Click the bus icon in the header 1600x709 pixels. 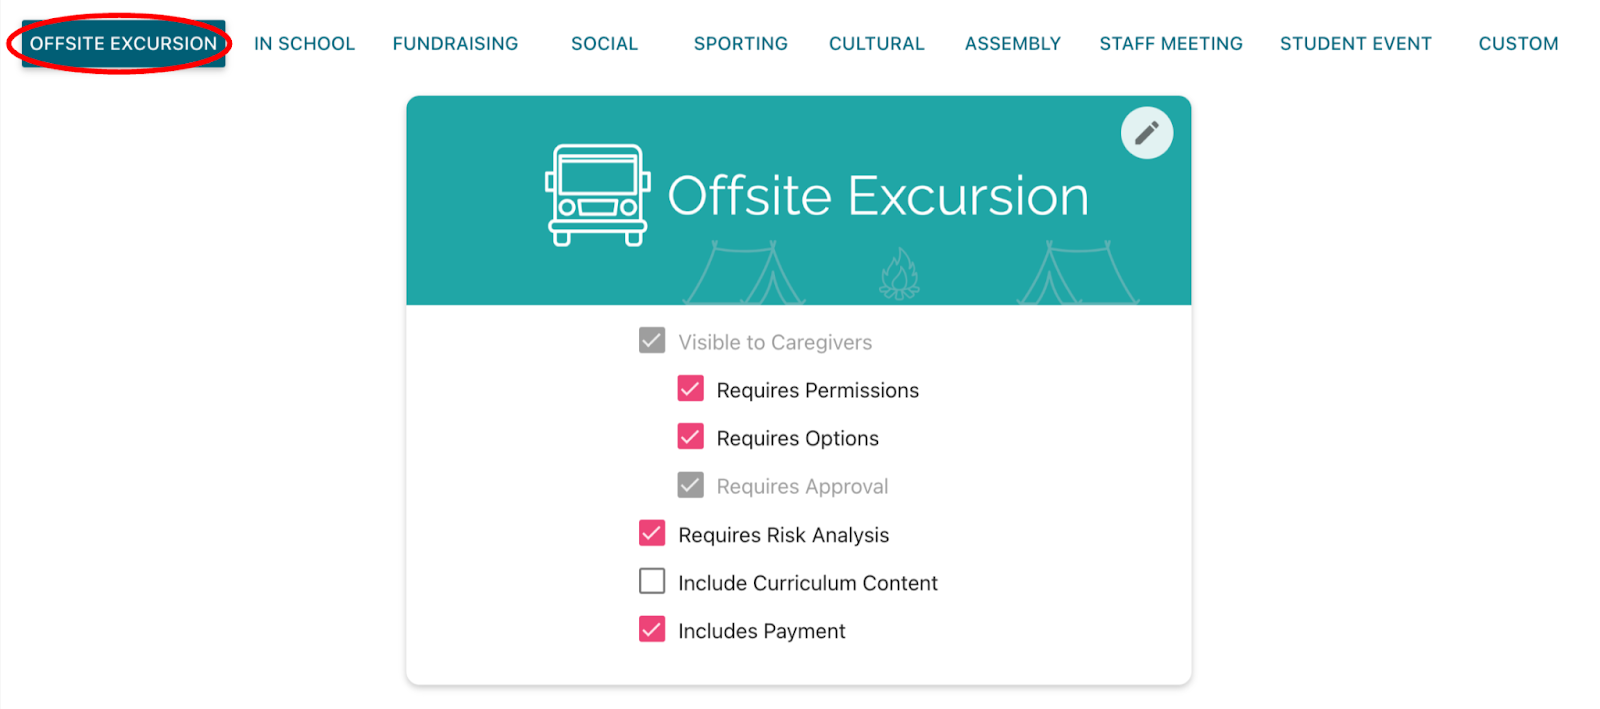(598, 195)
